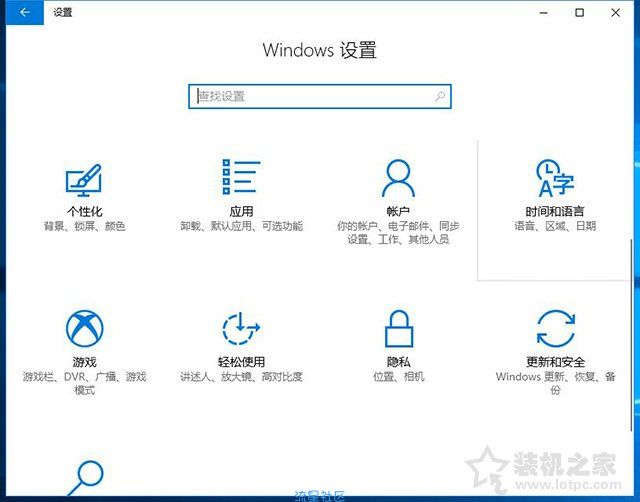Open the 时间和语言 clock icon
The width and height of the screenshot is (640, 502).
554,178
